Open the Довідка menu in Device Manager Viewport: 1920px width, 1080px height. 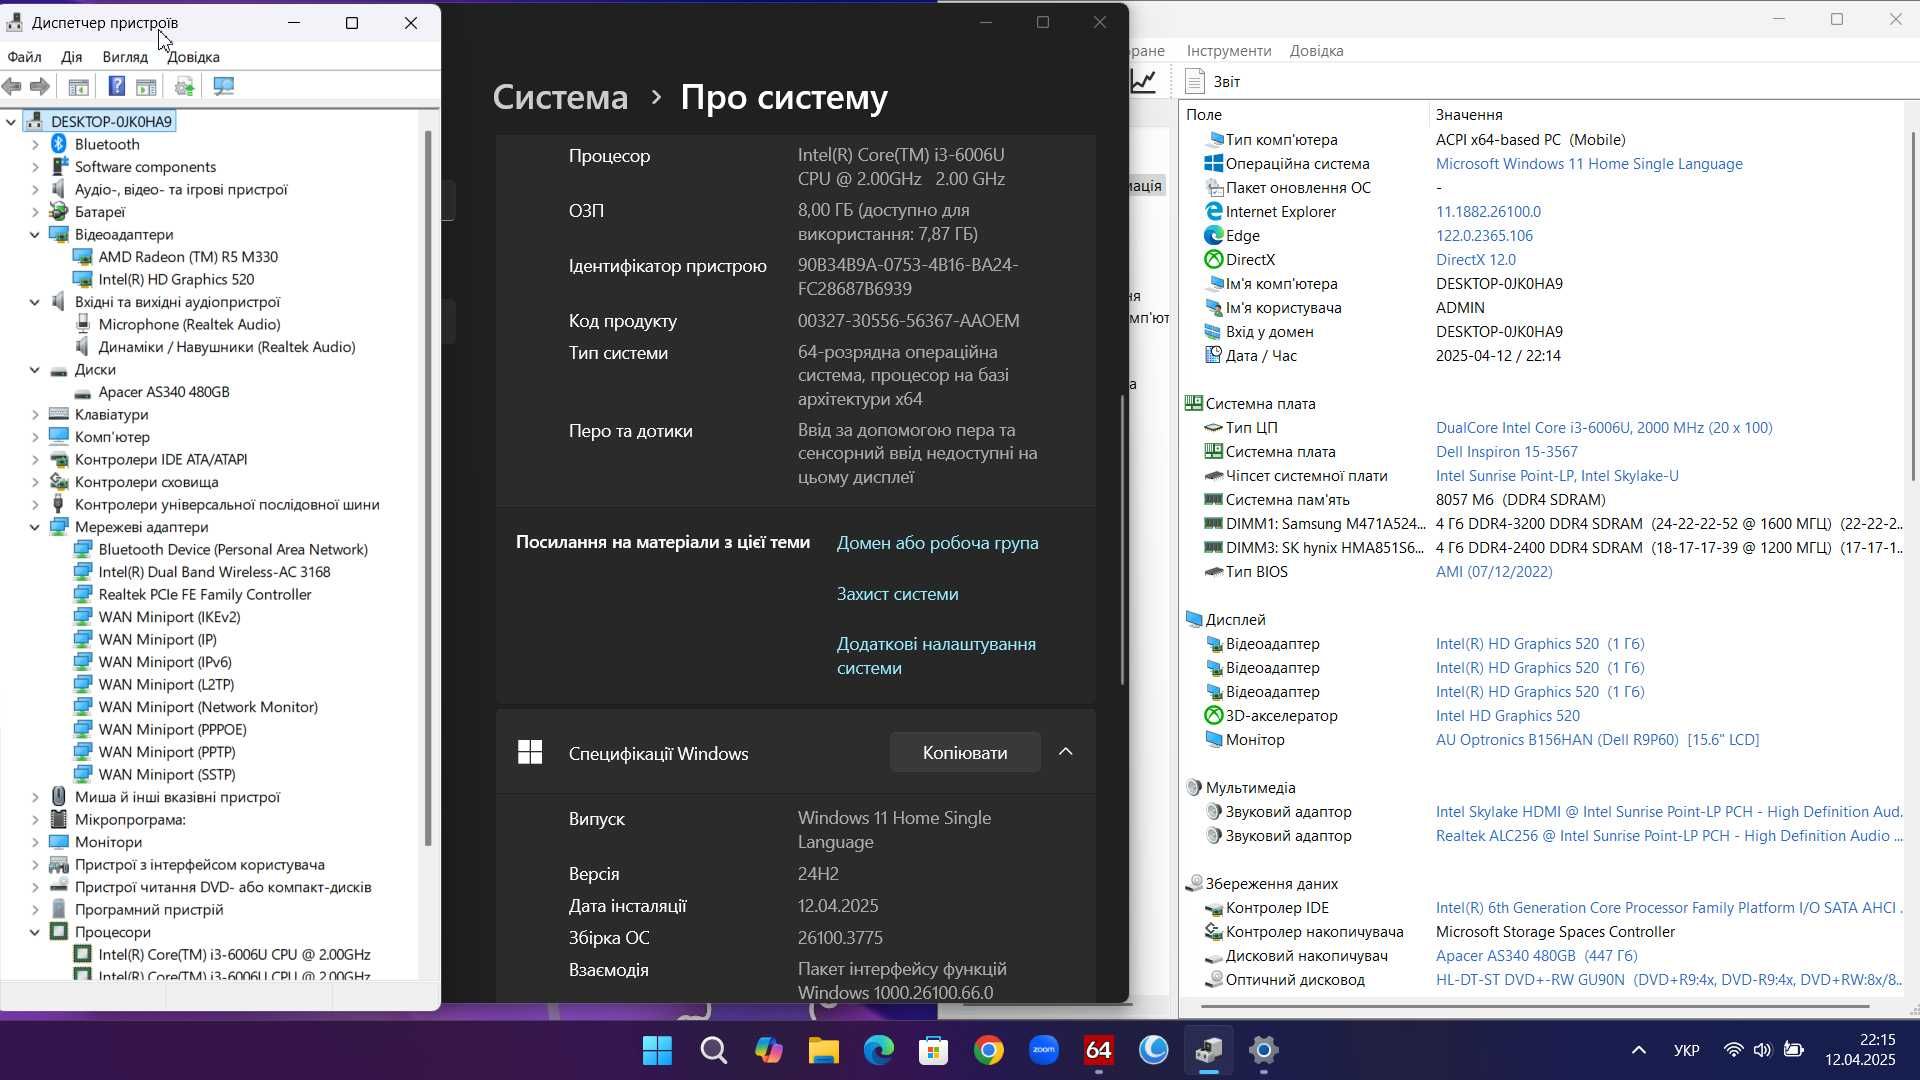(x=194, y=57)
